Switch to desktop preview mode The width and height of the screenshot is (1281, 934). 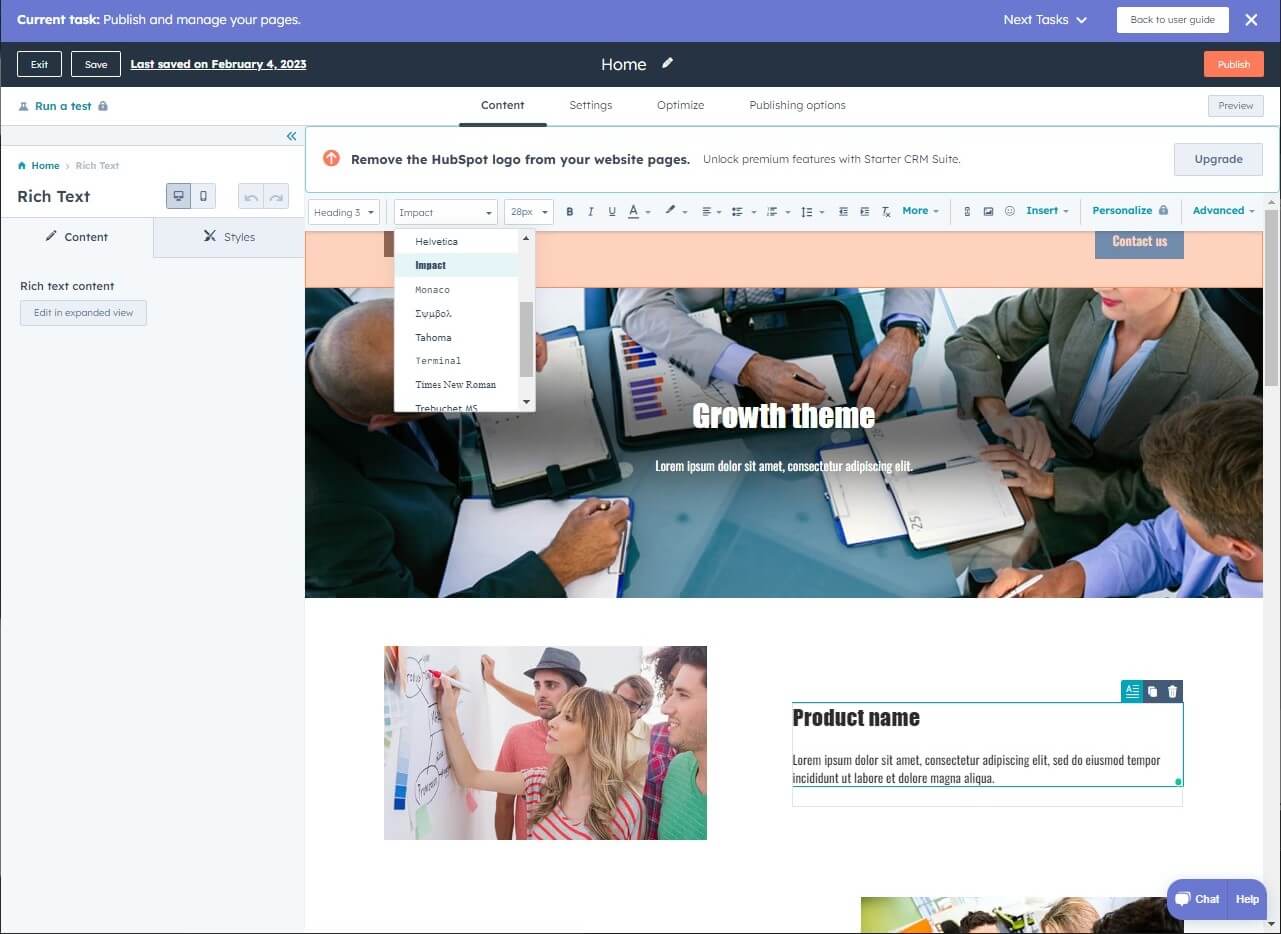pyautogui.click(x=178, y=196)
